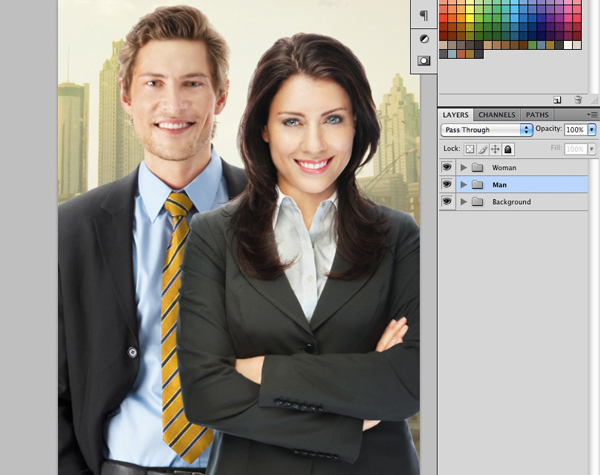The image size is (600, 475).
Task: Click the lock transparent pixels icon
Action: pos(471,149)
